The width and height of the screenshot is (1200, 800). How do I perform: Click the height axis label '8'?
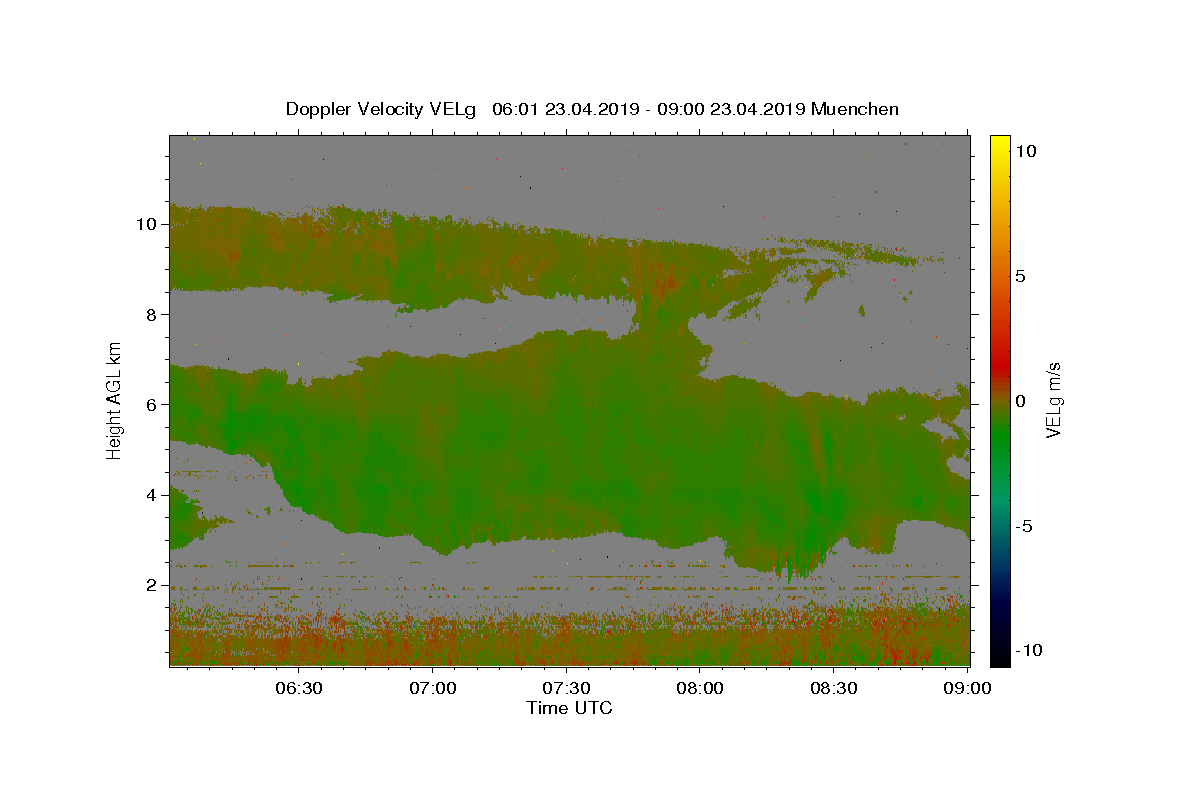click(x=151, y=314)
